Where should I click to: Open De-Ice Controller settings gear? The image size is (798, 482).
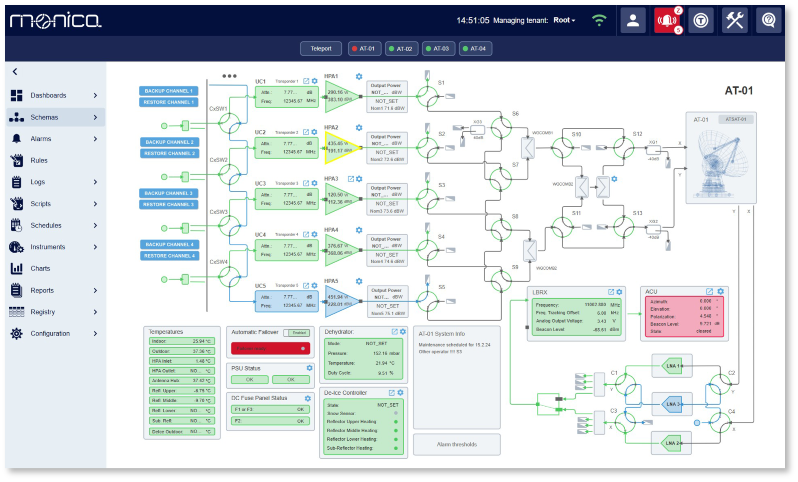(401, 392)
